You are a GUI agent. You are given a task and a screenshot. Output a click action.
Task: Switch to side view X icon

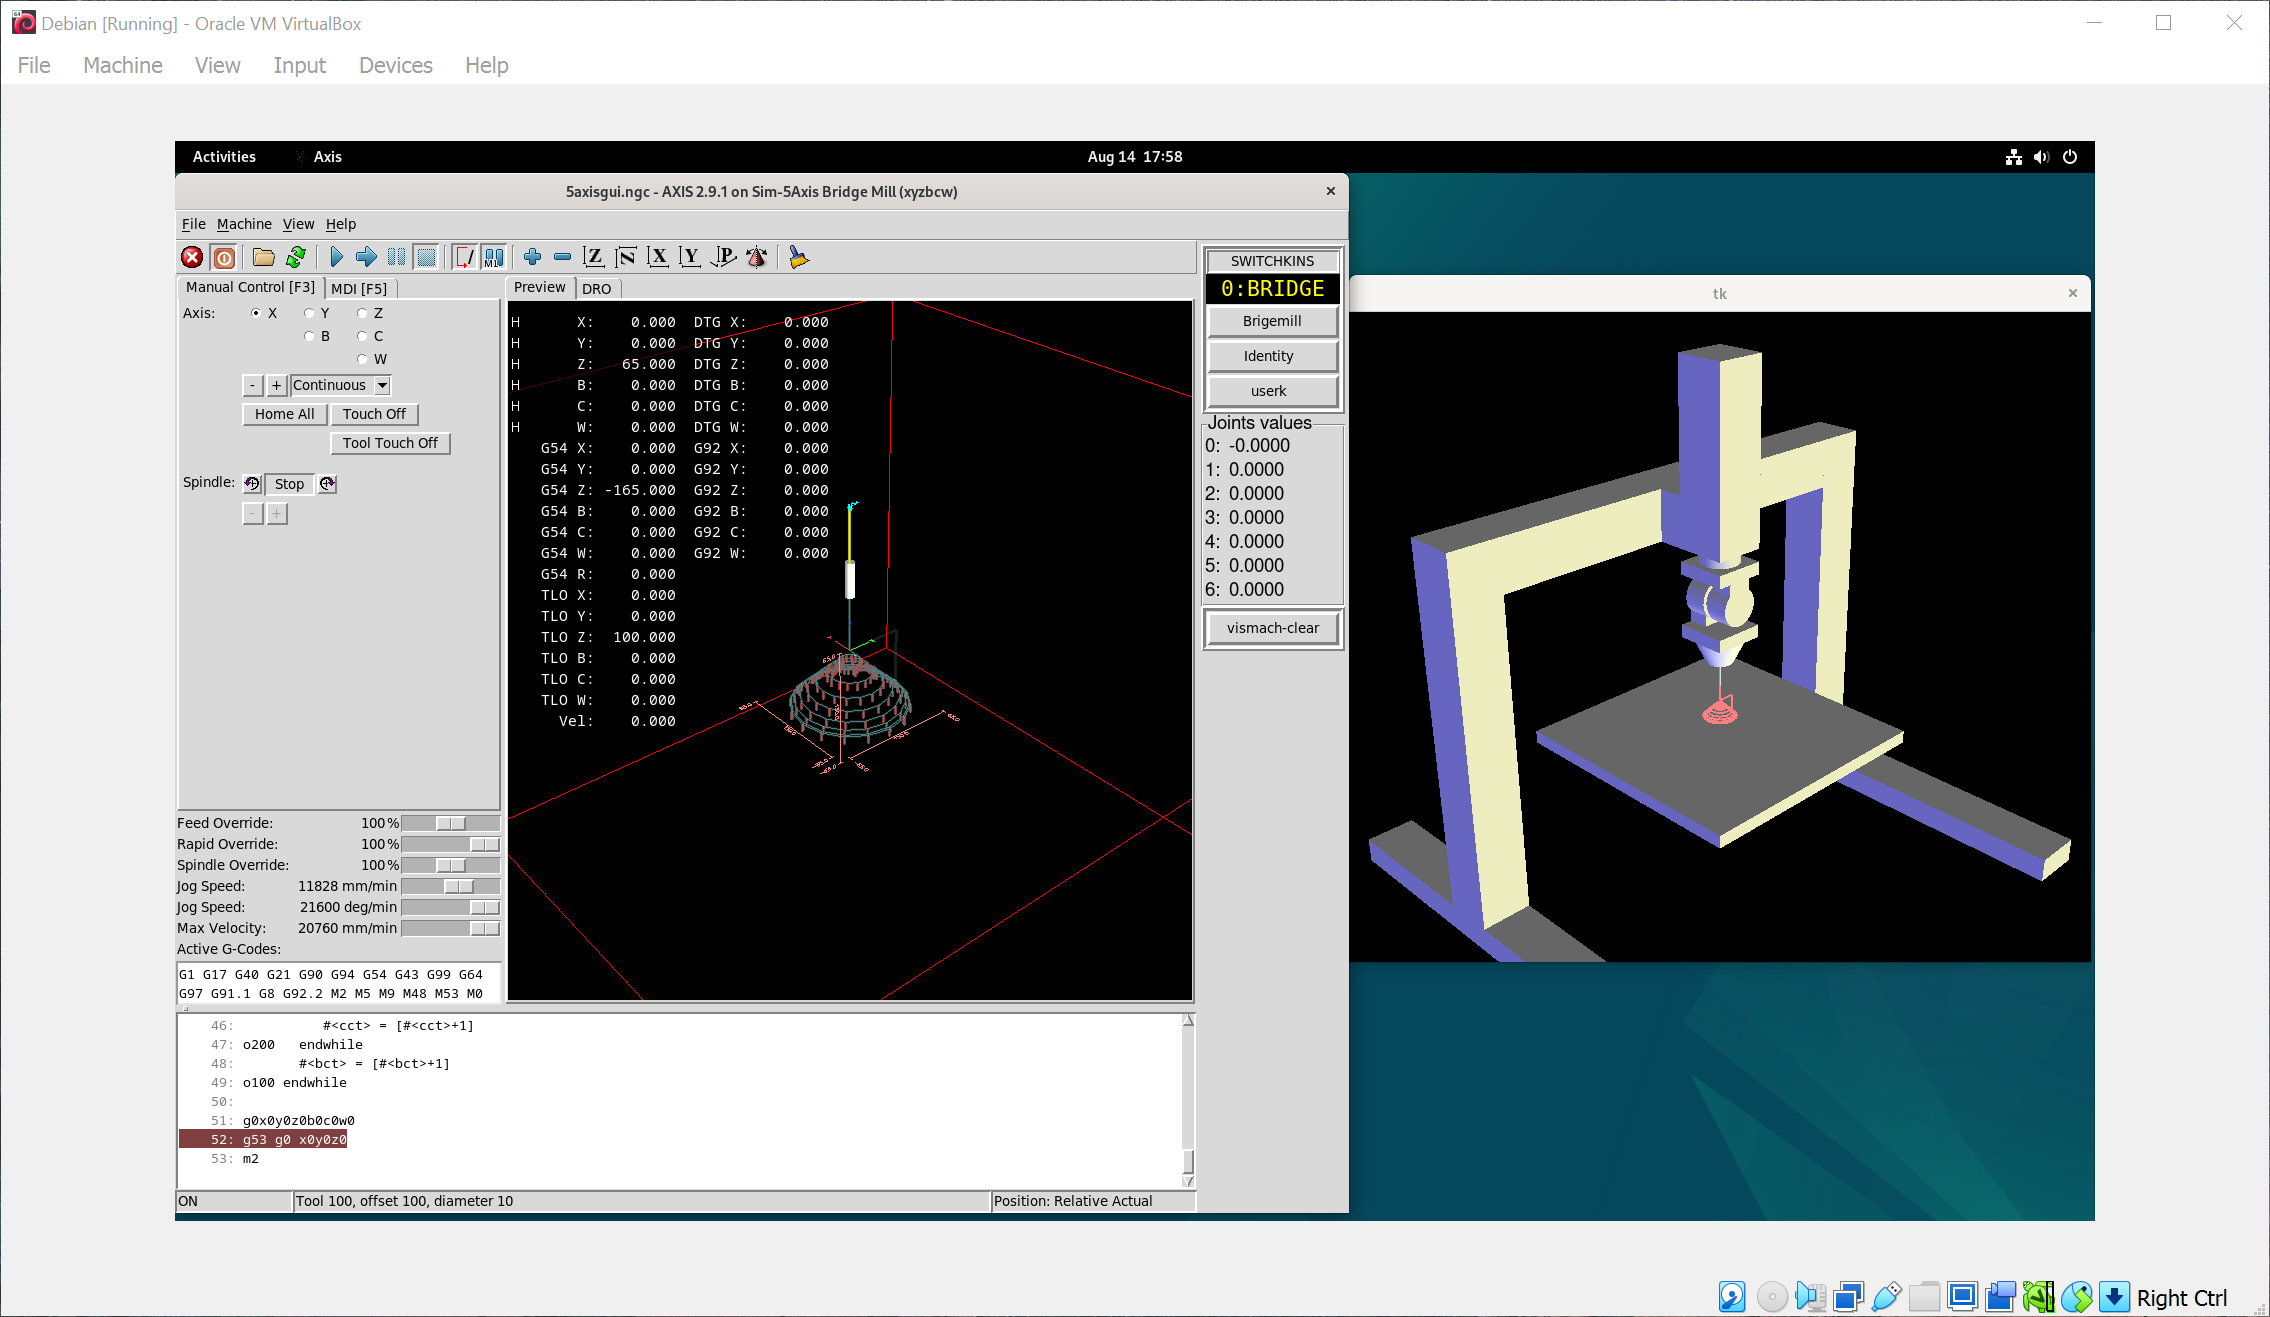click(x=657, y=258)
